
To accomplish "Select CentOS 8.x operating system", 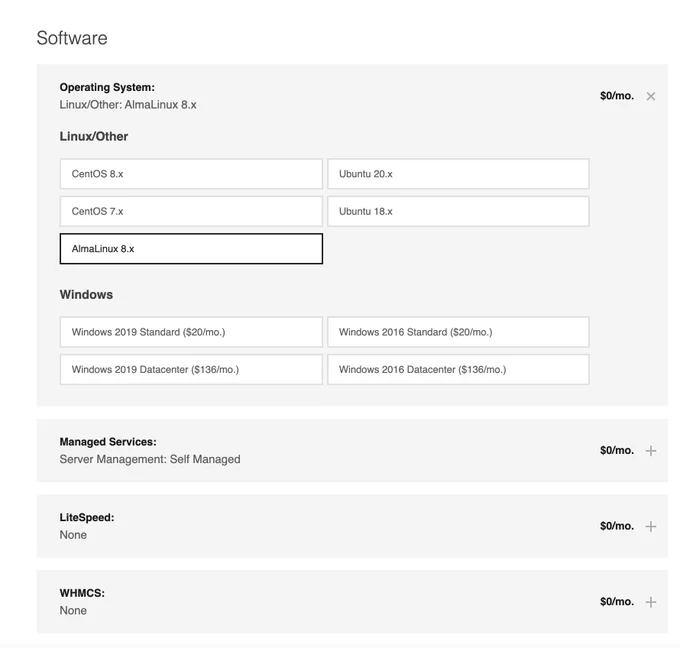I will [x=191, y=174].
